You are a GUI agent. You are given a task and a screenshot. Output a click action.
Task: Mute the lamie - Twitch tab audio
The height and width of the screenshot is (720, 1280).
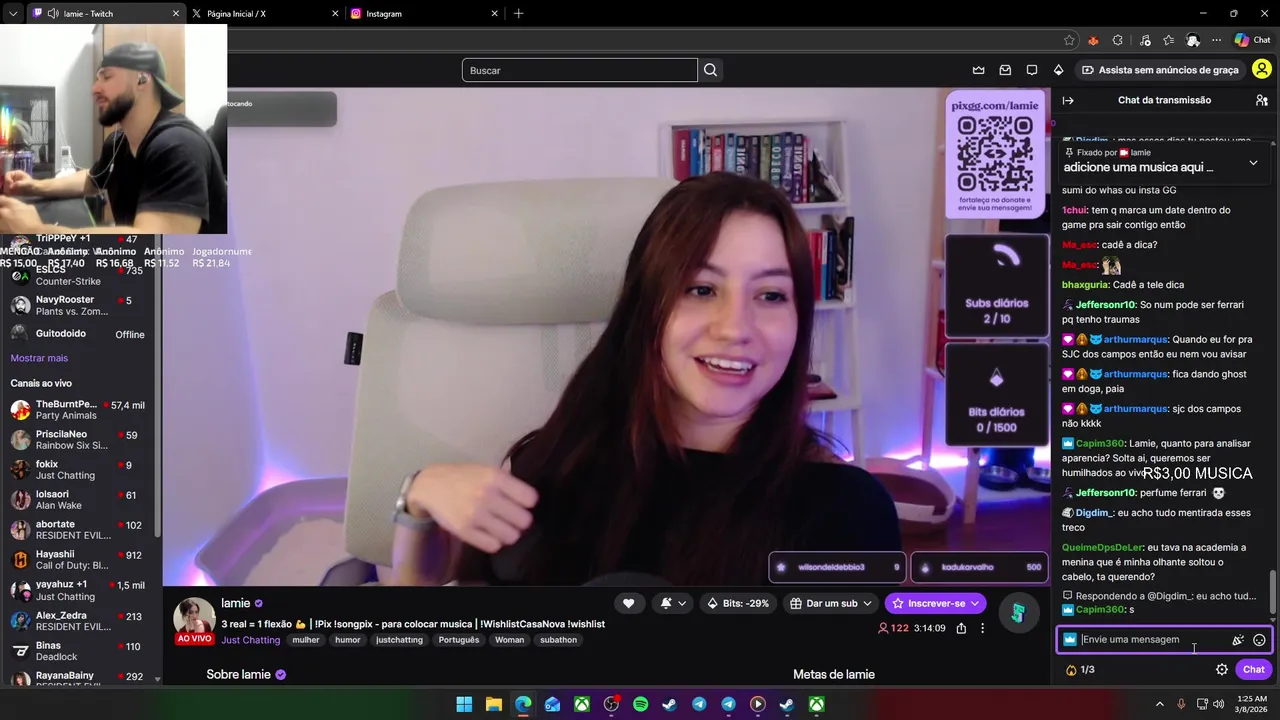pyautogui.click(x=53, y=14)
